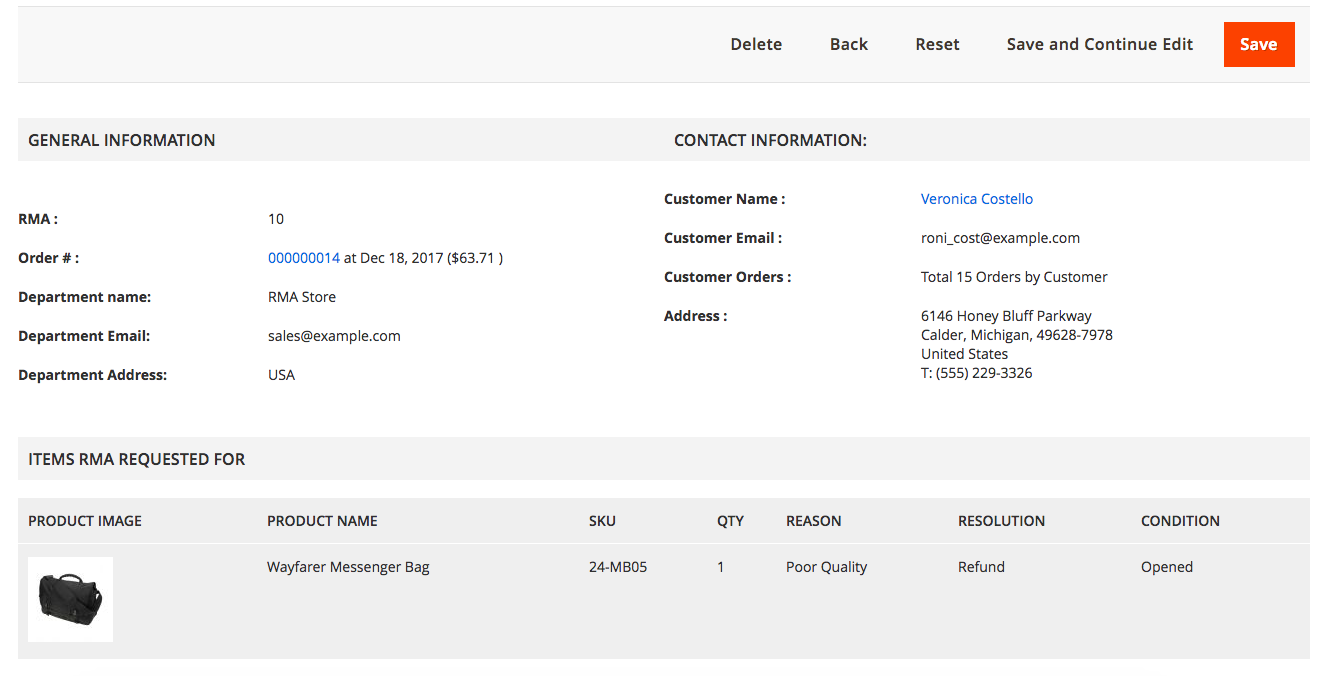Open order number 000000014 link
The width and height of the screenshot is (1322, 676).
tap(304, 258)
